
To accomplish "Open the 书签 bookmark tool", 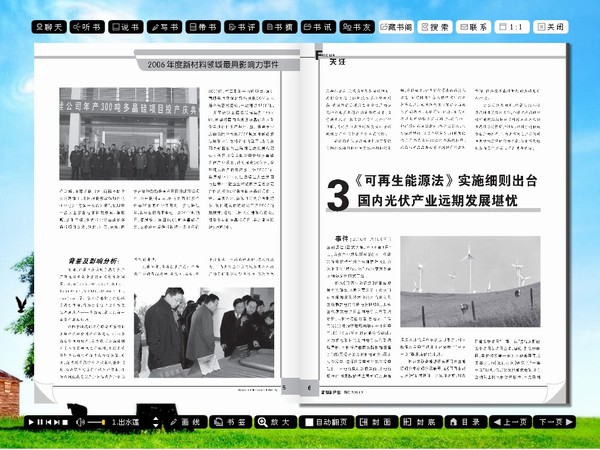I will [231, 422].
